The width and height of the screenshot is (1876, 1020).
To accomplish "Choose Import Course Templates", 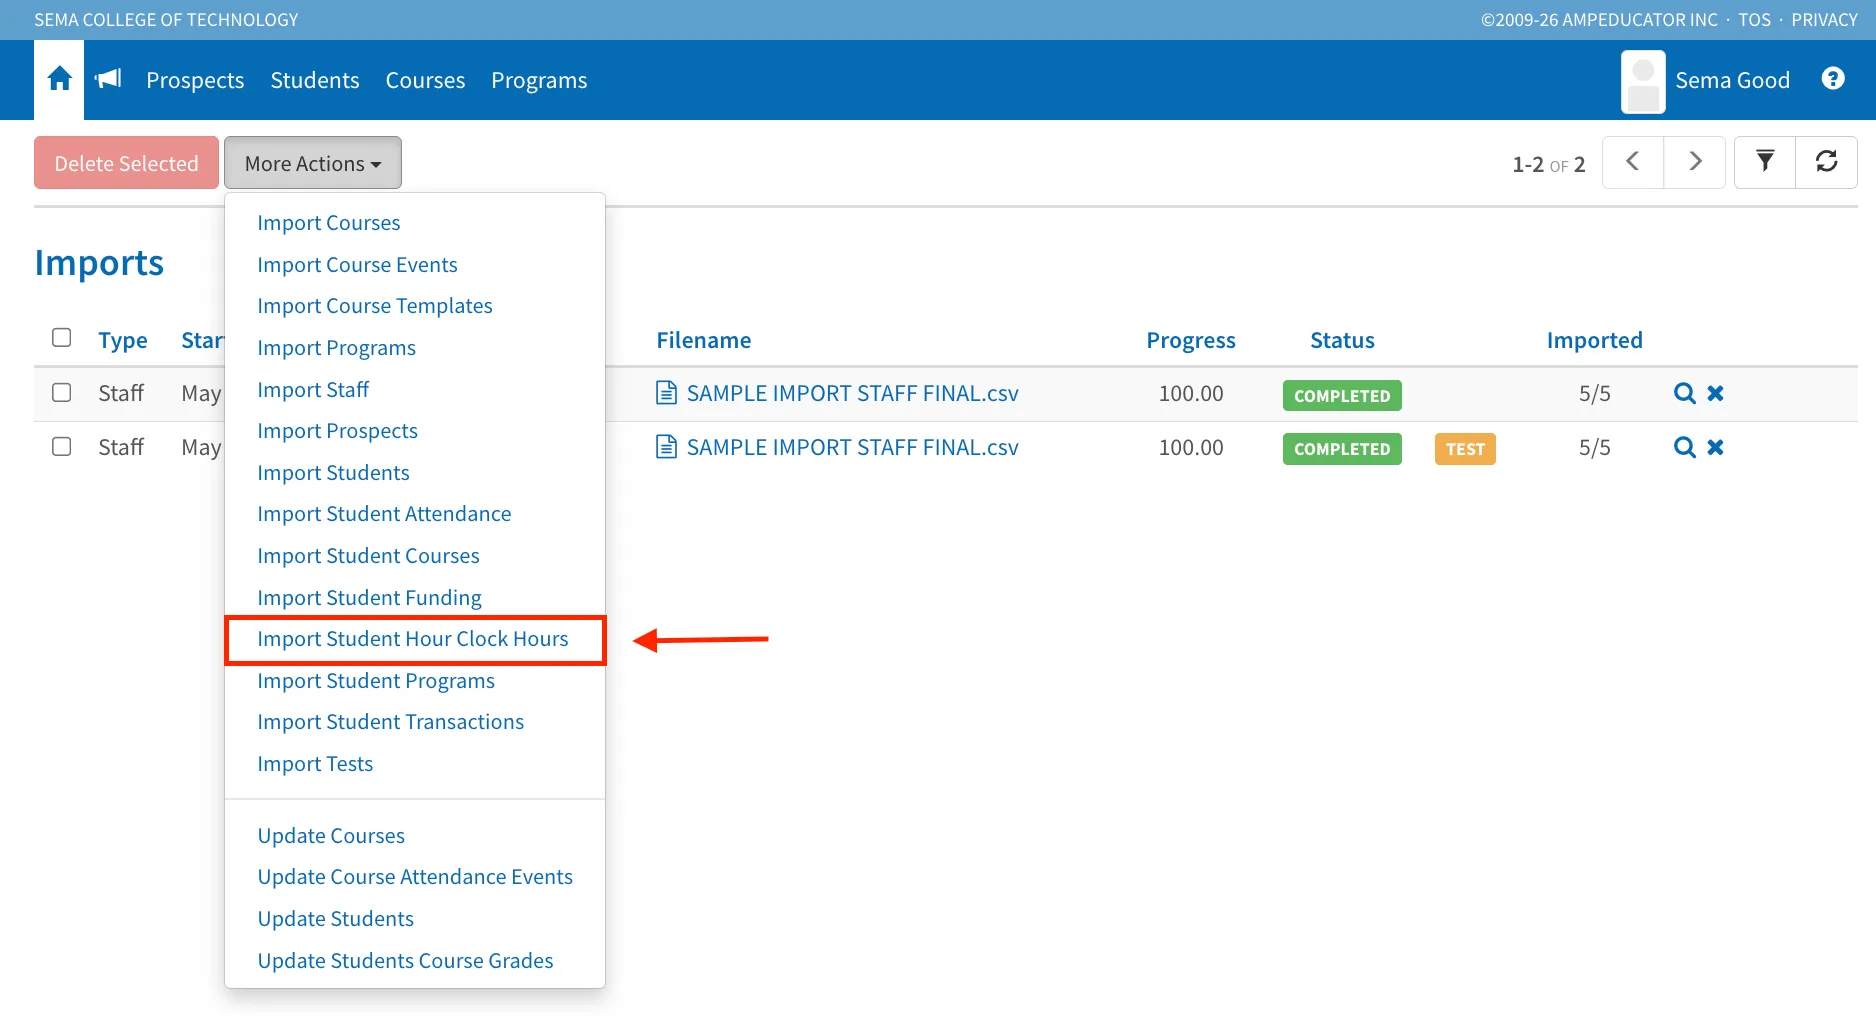I will click(375, 306).
